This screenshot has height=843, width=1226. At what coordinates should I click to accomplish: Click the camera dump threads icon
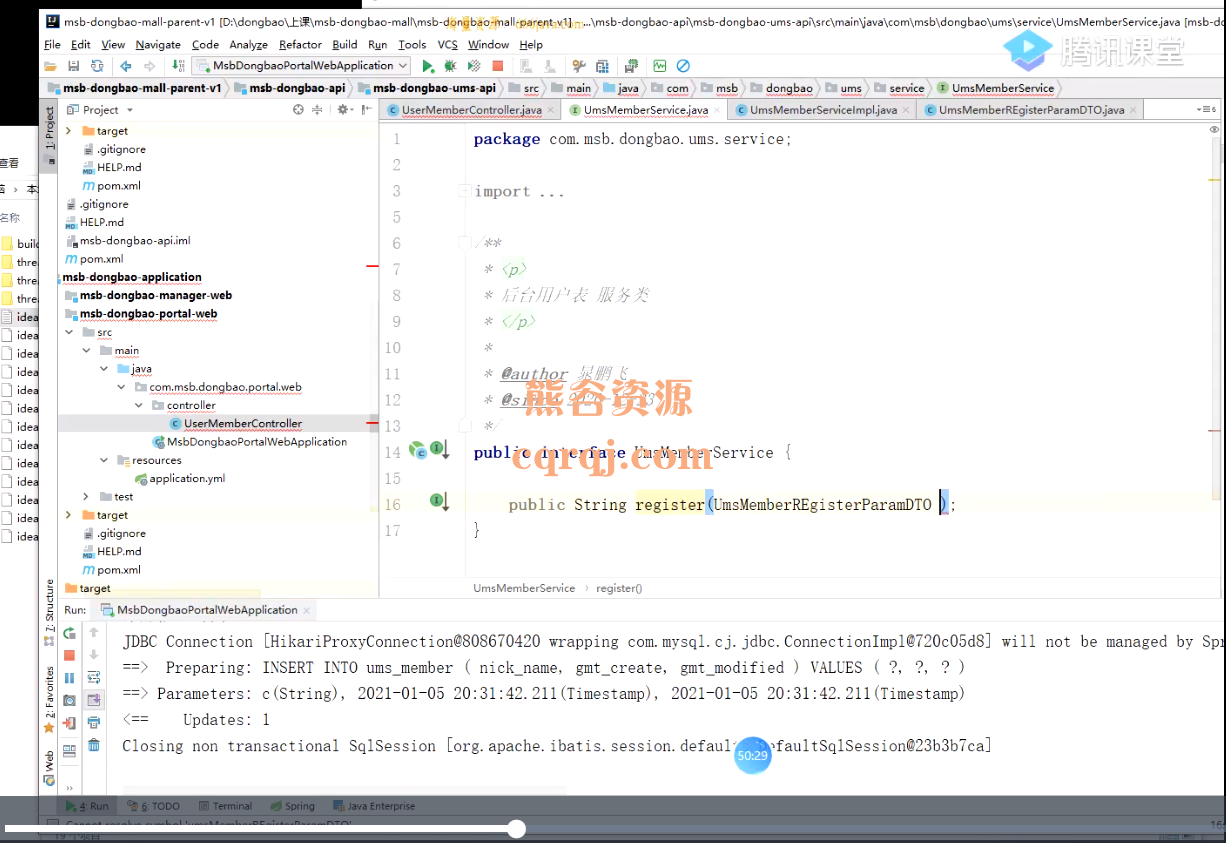[69, 700]
